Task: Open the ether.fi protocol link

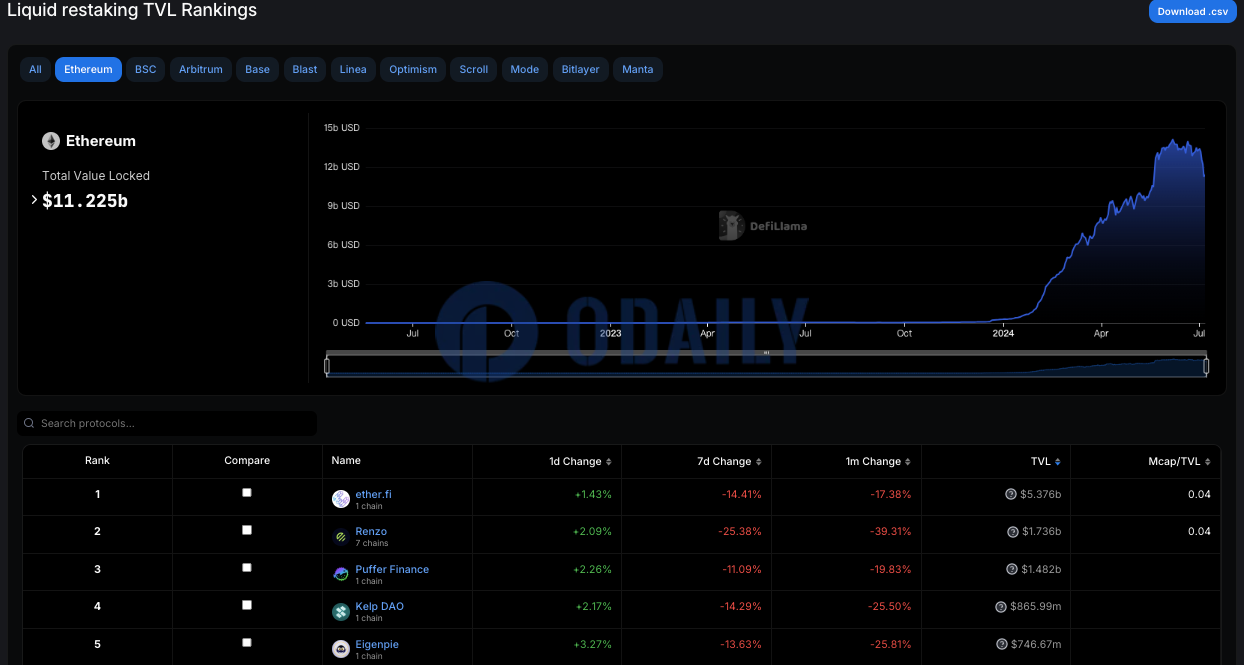Action: click(374, 494)
